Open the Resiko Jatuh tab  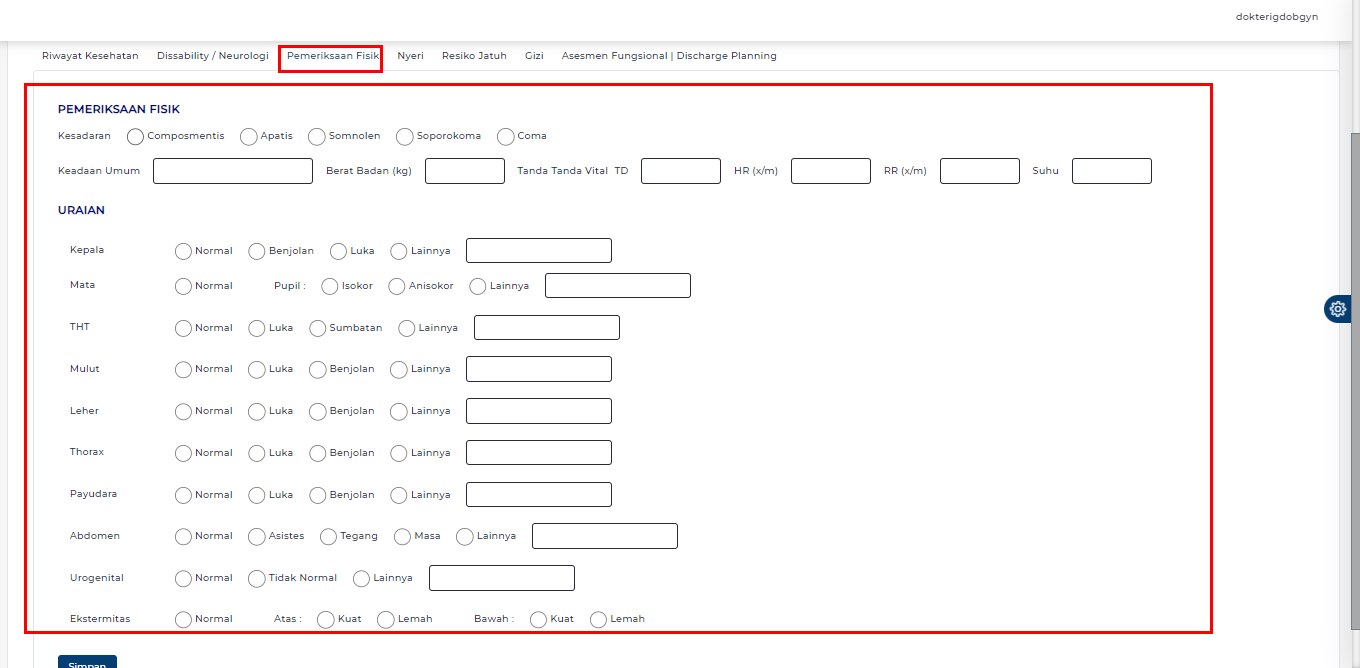tap(474, 56)
